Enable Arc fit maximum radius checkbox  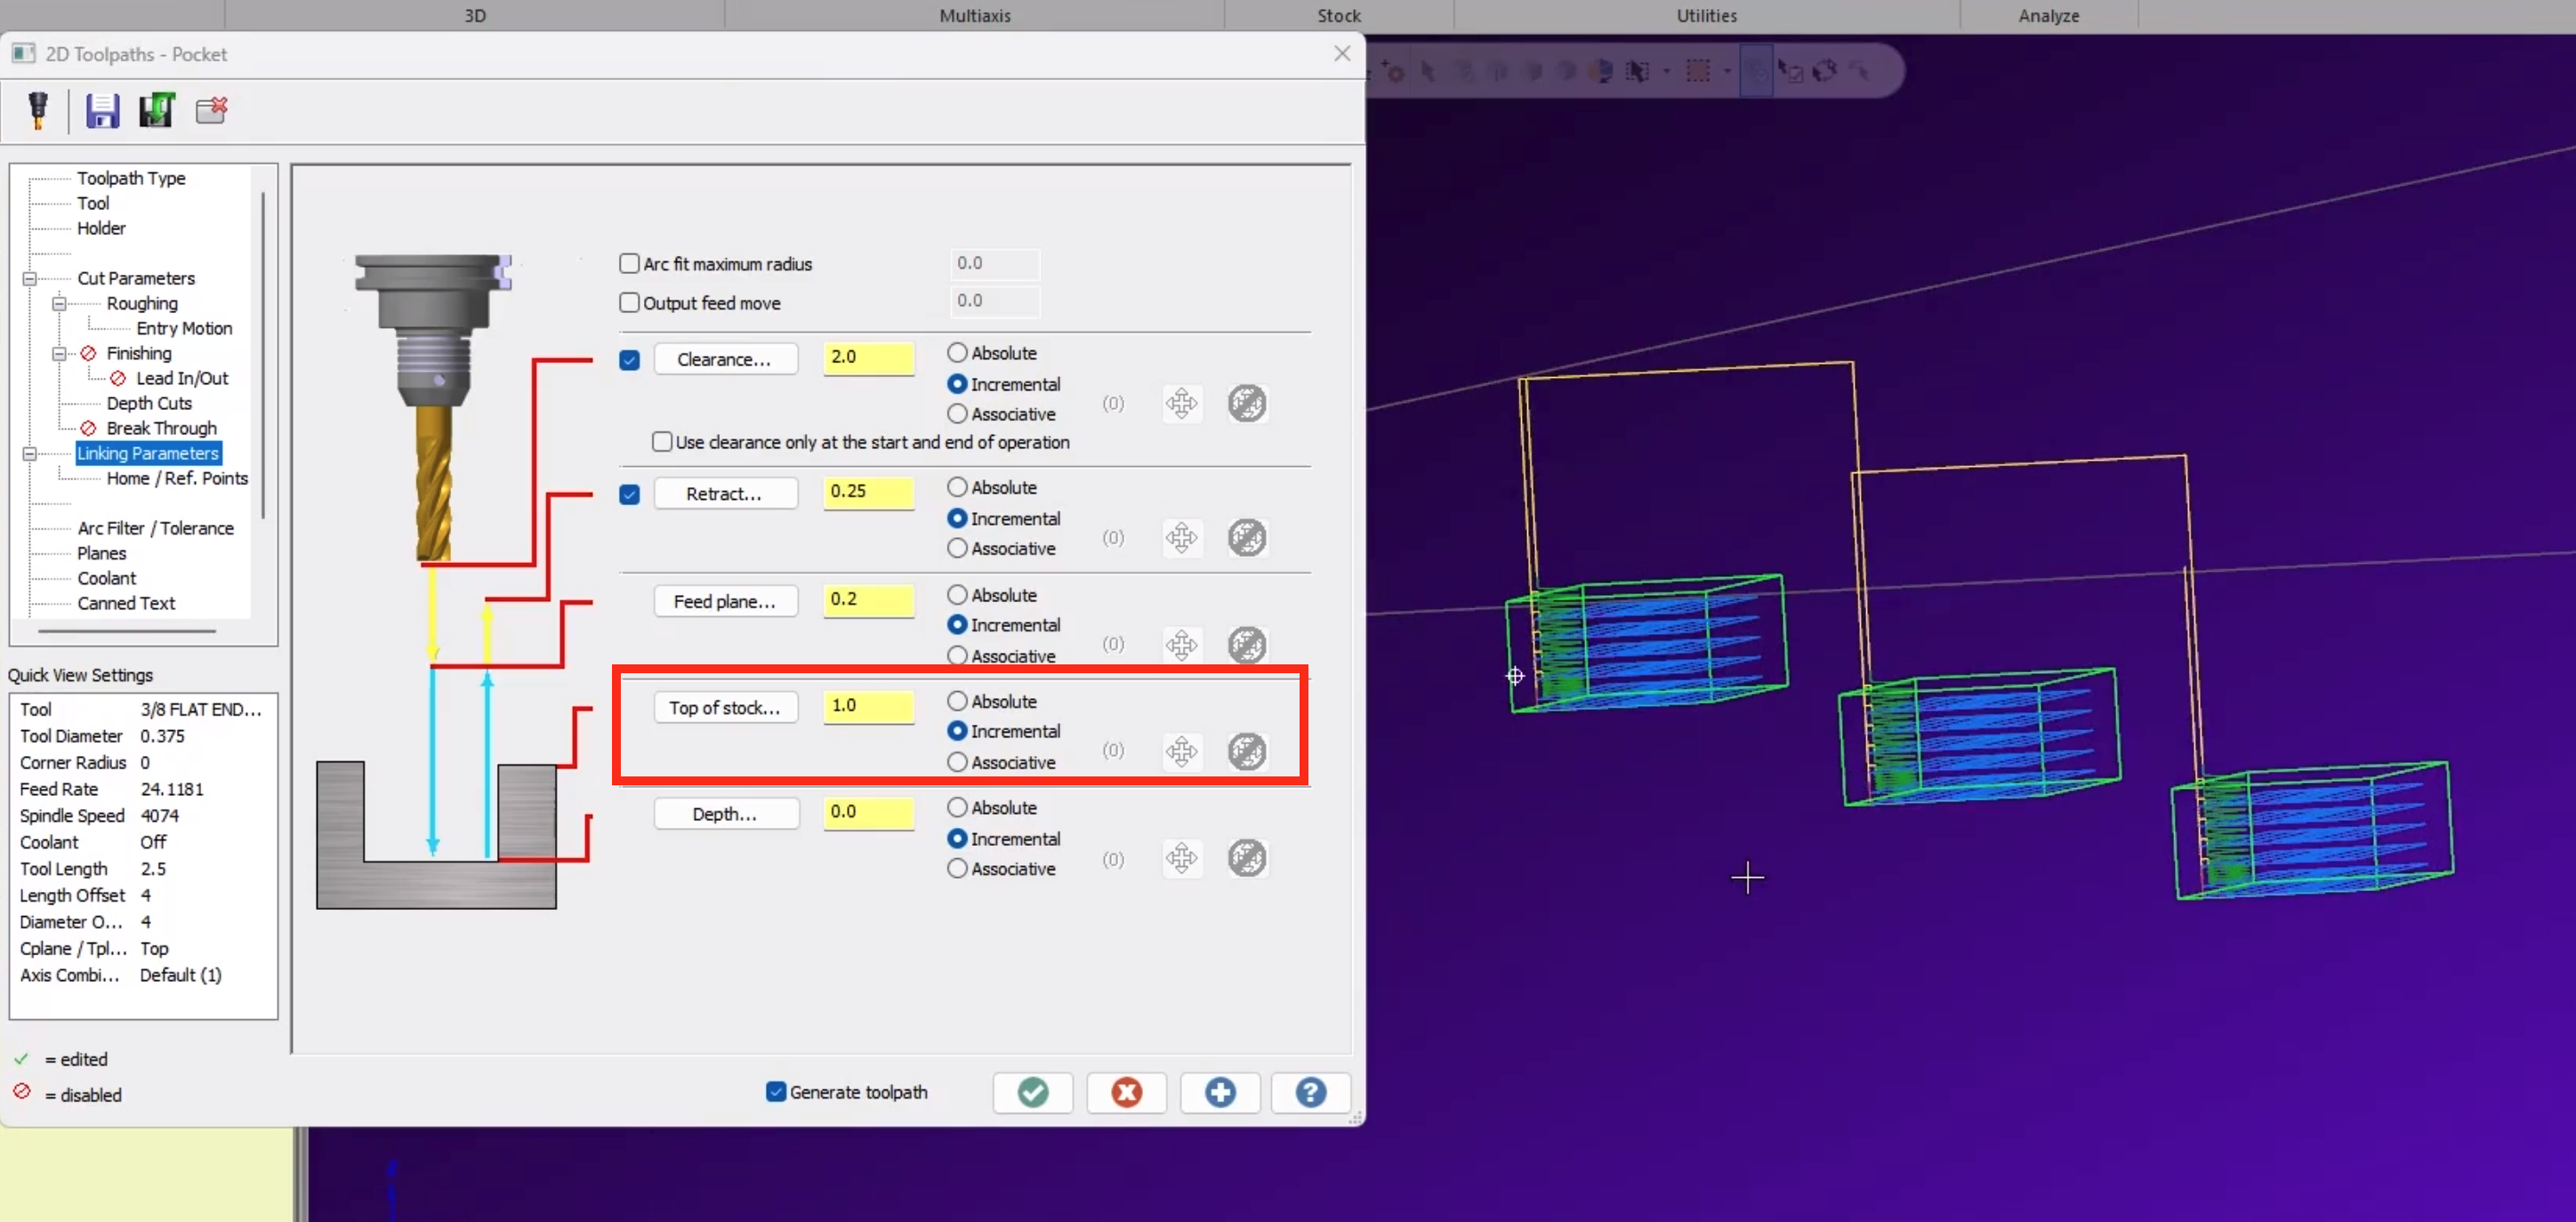(628, 262)
